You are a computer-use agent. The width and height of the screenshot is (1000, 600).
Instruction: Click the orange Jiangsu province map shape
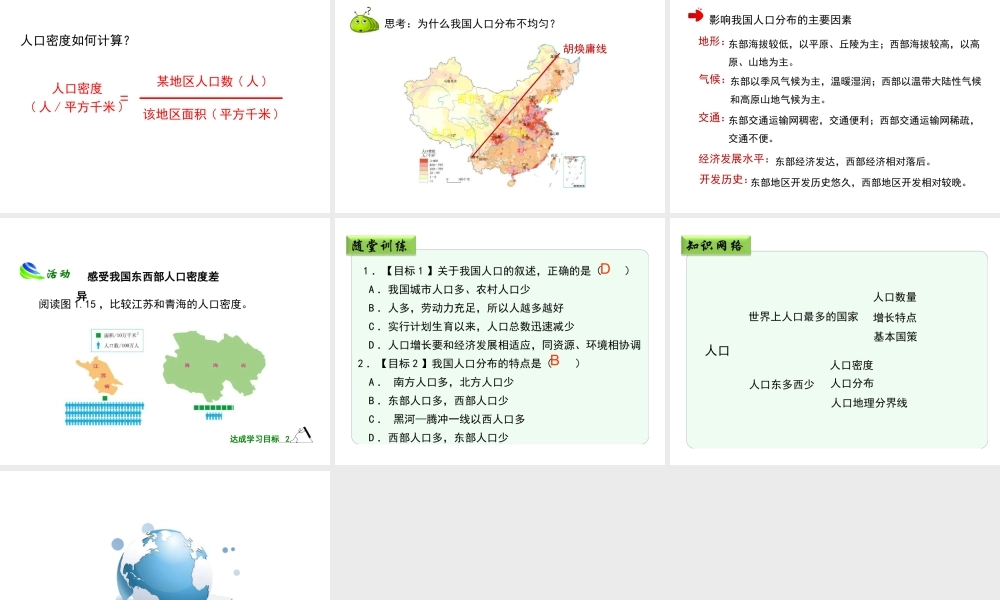[x=99, y=376]
